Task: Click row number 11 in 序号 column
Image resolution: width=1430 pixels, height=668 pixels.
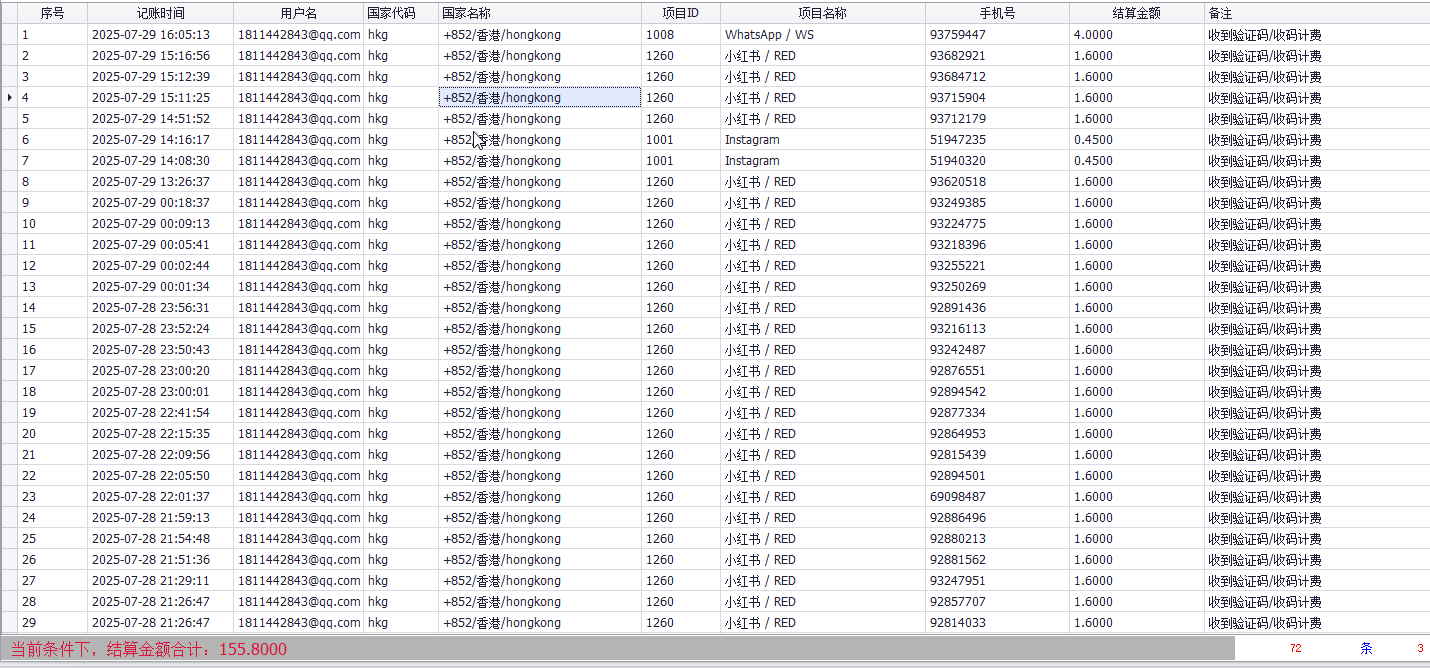Action: (52, 244)
